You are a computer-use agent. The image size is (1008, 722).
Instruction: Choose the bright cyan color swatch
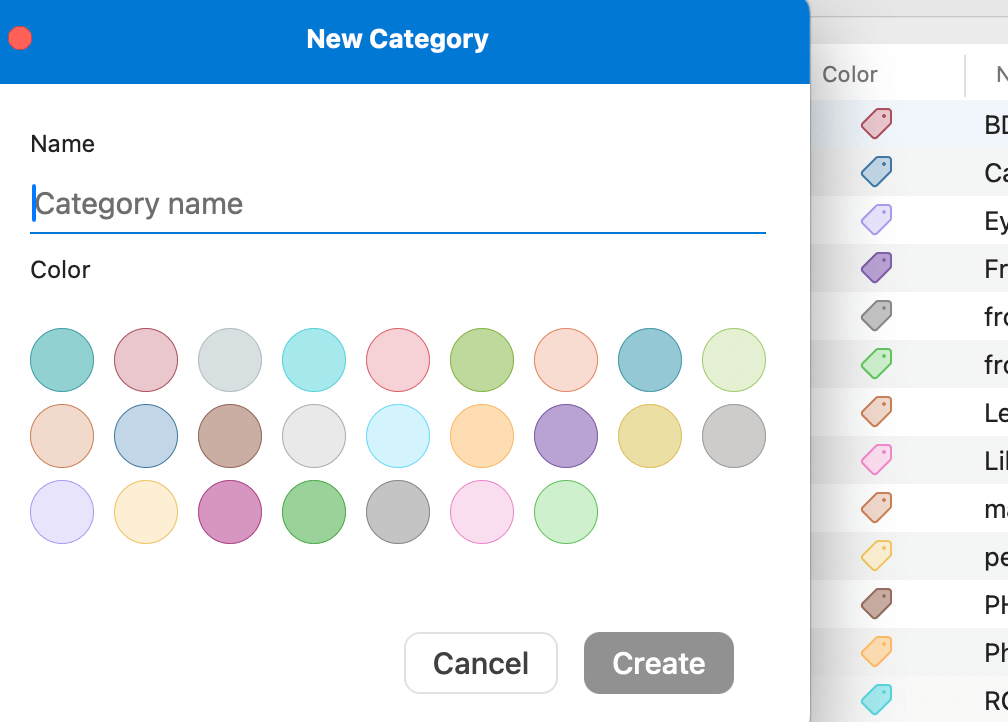314,360
